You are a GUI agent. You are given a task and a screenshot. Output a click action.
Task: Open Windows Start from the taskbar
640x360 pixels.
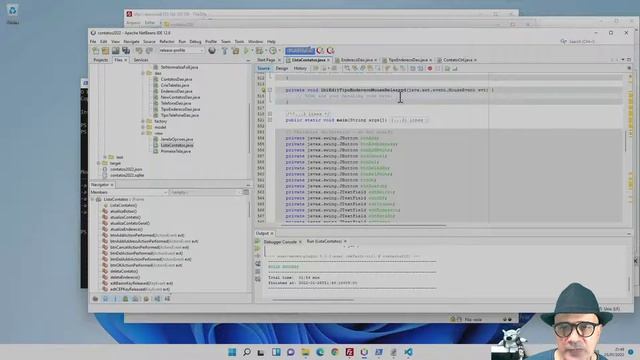click(x=232, y=352)
